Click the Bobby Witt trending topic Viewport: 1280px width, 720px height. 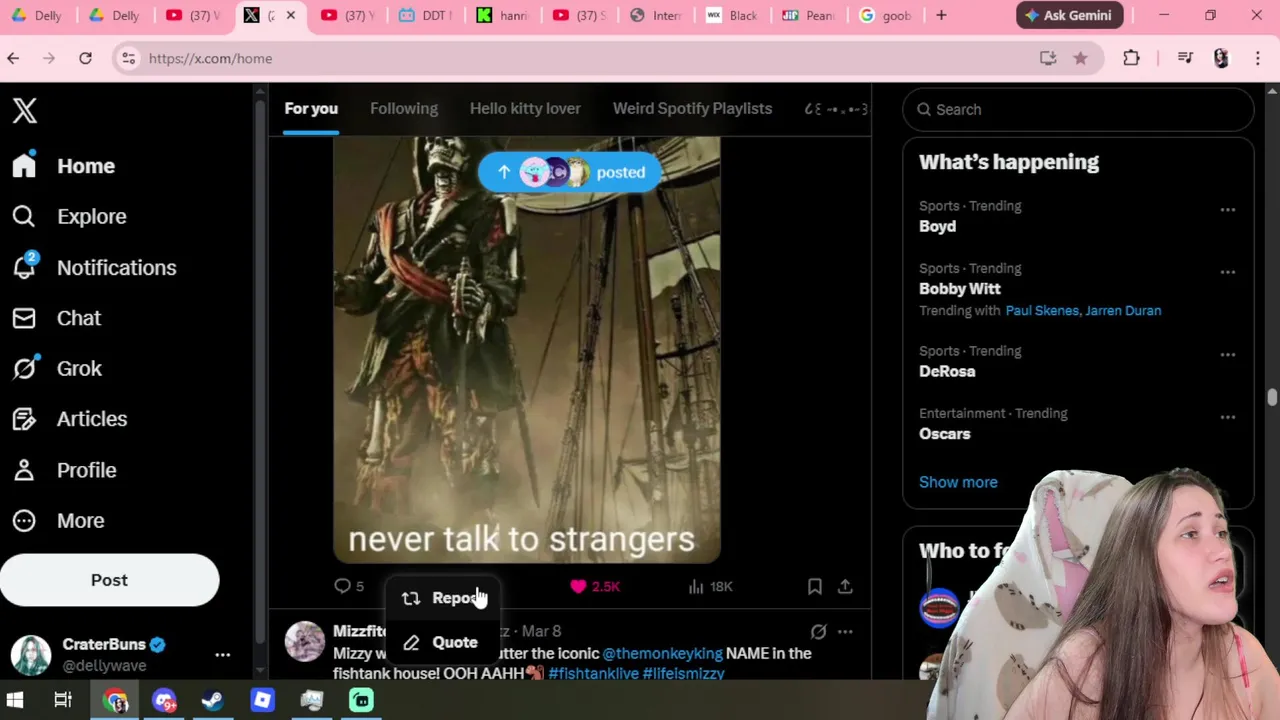point(960,289)
